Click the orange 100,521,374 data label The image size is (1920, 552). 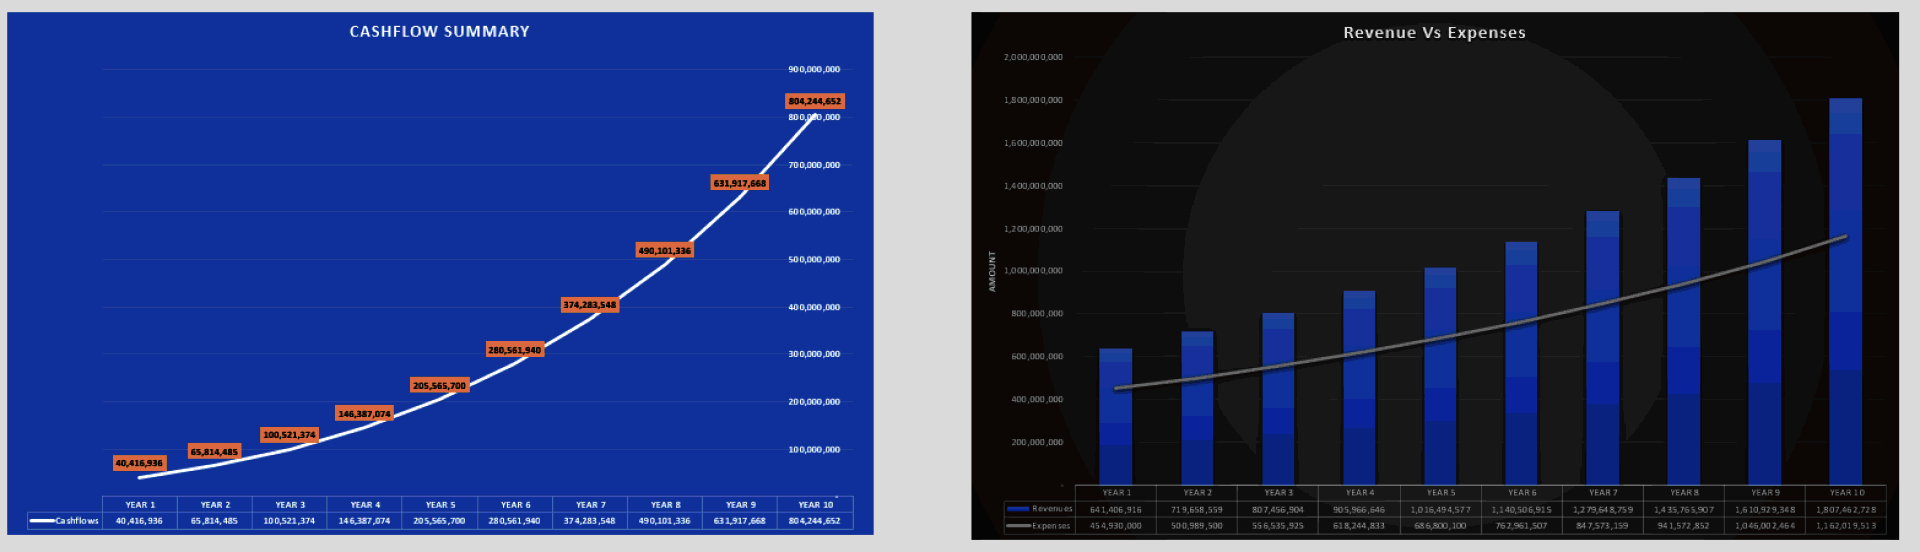tap(290, 435)
